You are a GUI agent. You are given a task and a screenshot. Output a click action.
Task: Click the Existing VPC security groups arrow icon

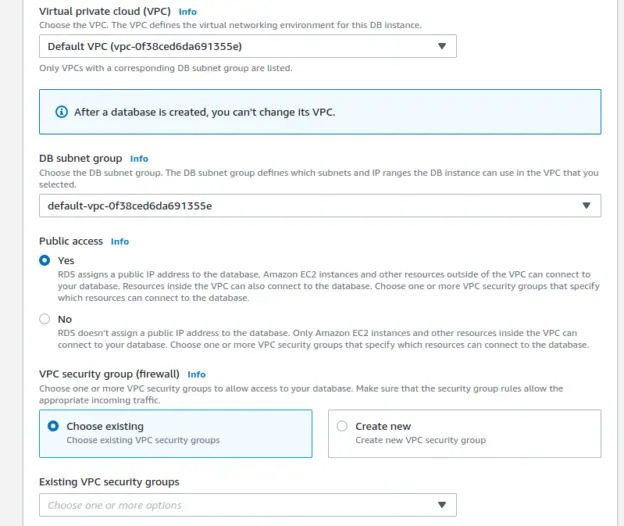coord(442,505)
